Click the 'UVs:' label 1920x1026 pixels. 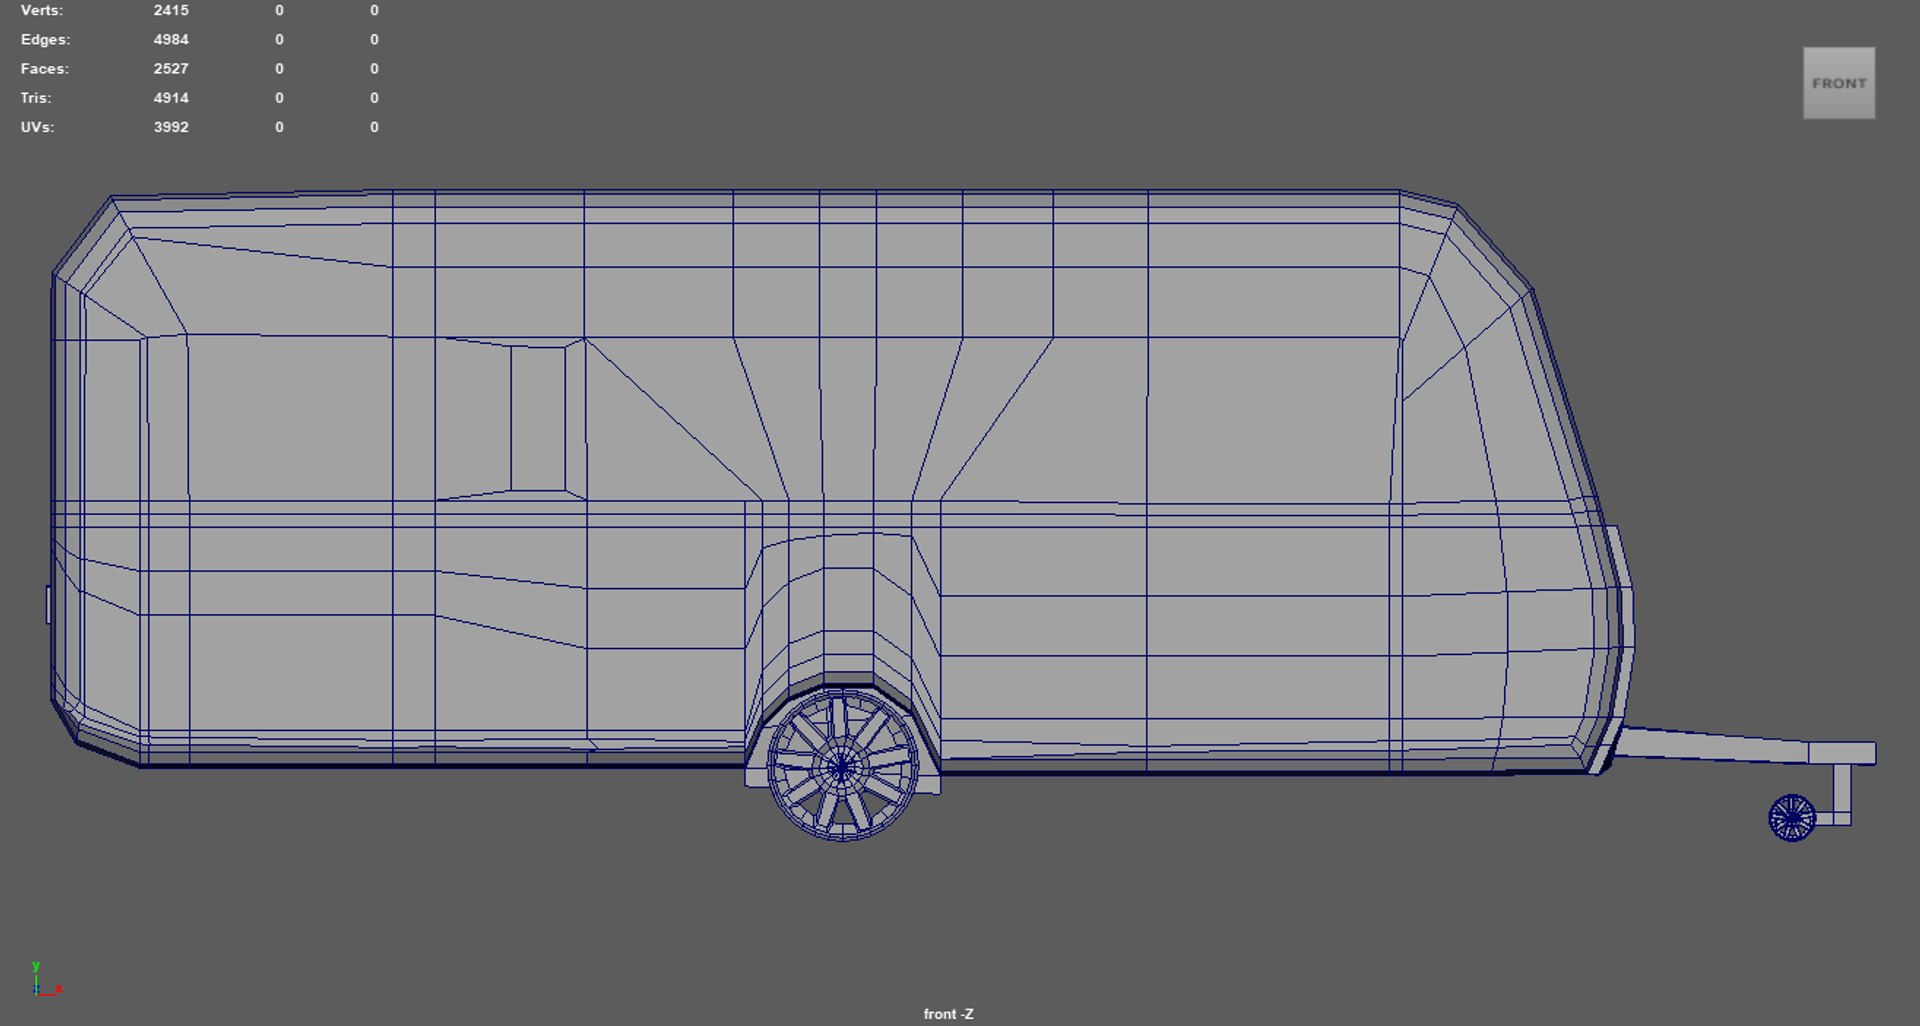[x=37, y=127]
